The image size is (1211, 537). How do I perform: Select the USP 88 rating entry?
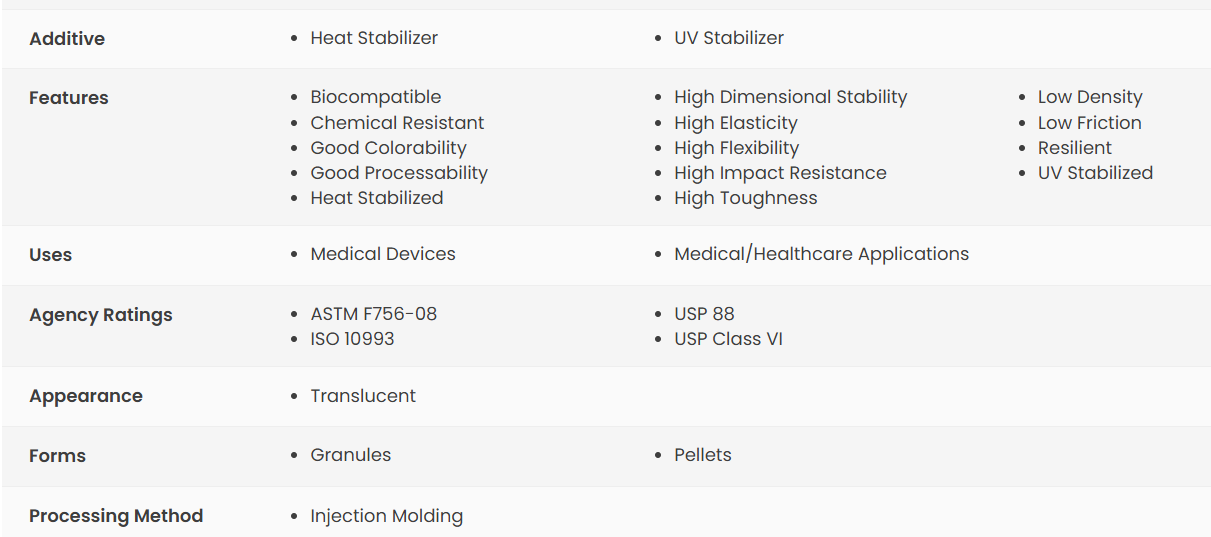705,314
